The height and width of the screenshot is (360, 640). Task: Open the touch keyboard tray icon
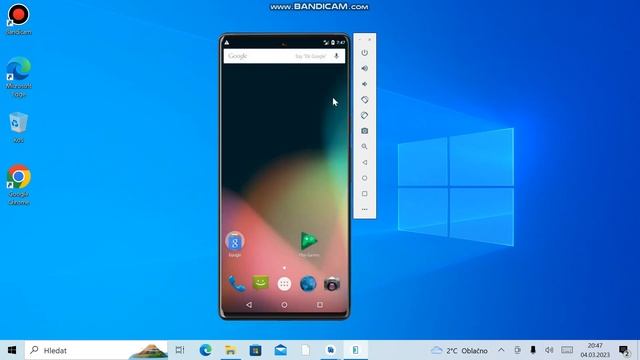coord(567,350)
